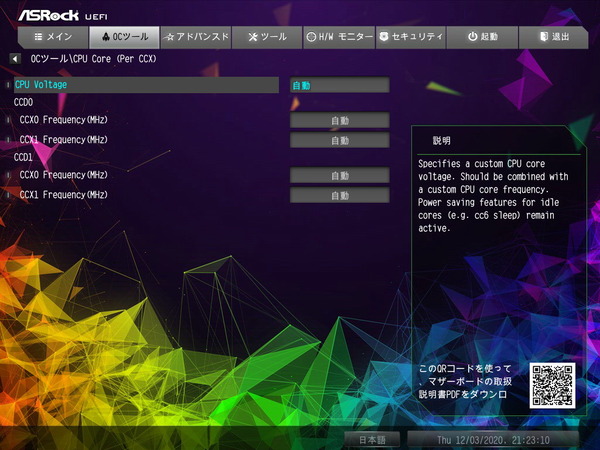The height and width of the screenshot is (450, 600).
Task: Select the CPU Voltage setting row
Action: click(145, 86)
